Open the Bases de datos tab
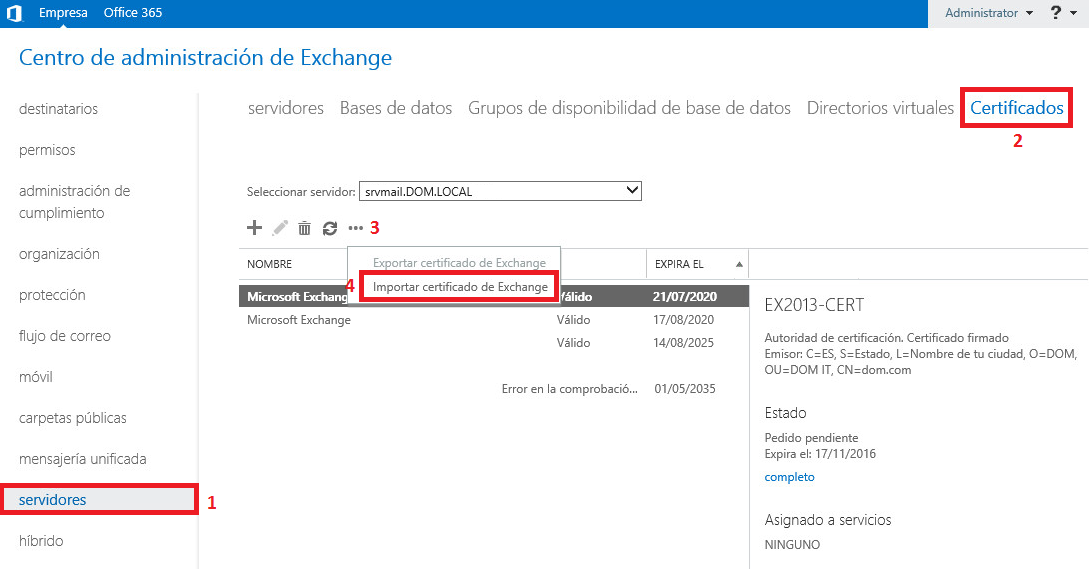This screenshot has height=569, width=1089. tap(396, 108)
